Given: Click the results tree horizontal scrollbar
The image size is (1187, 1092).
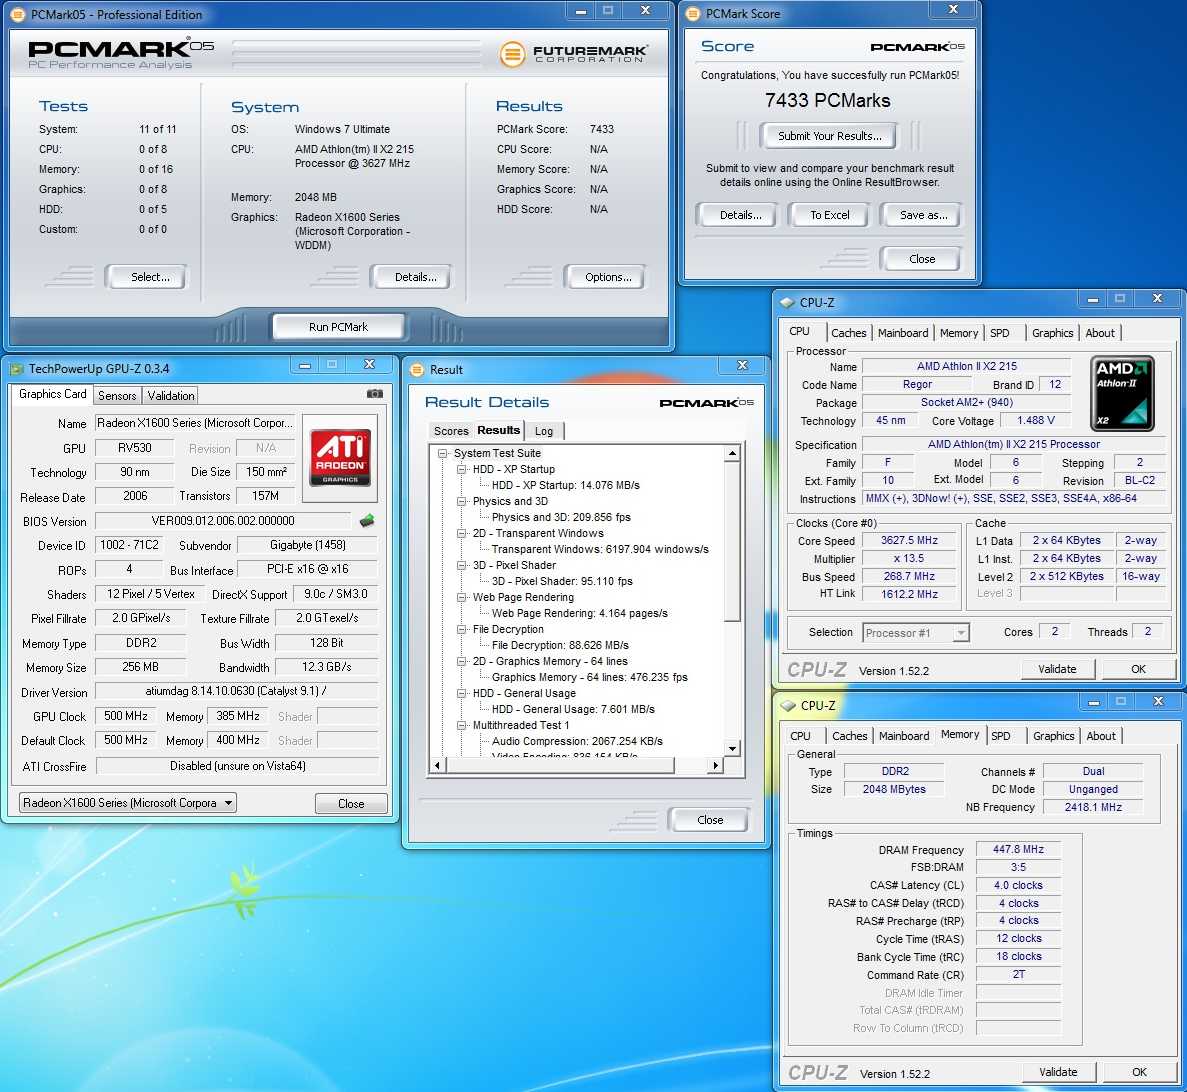Looking at the screenshot, I should click(577, 765).
